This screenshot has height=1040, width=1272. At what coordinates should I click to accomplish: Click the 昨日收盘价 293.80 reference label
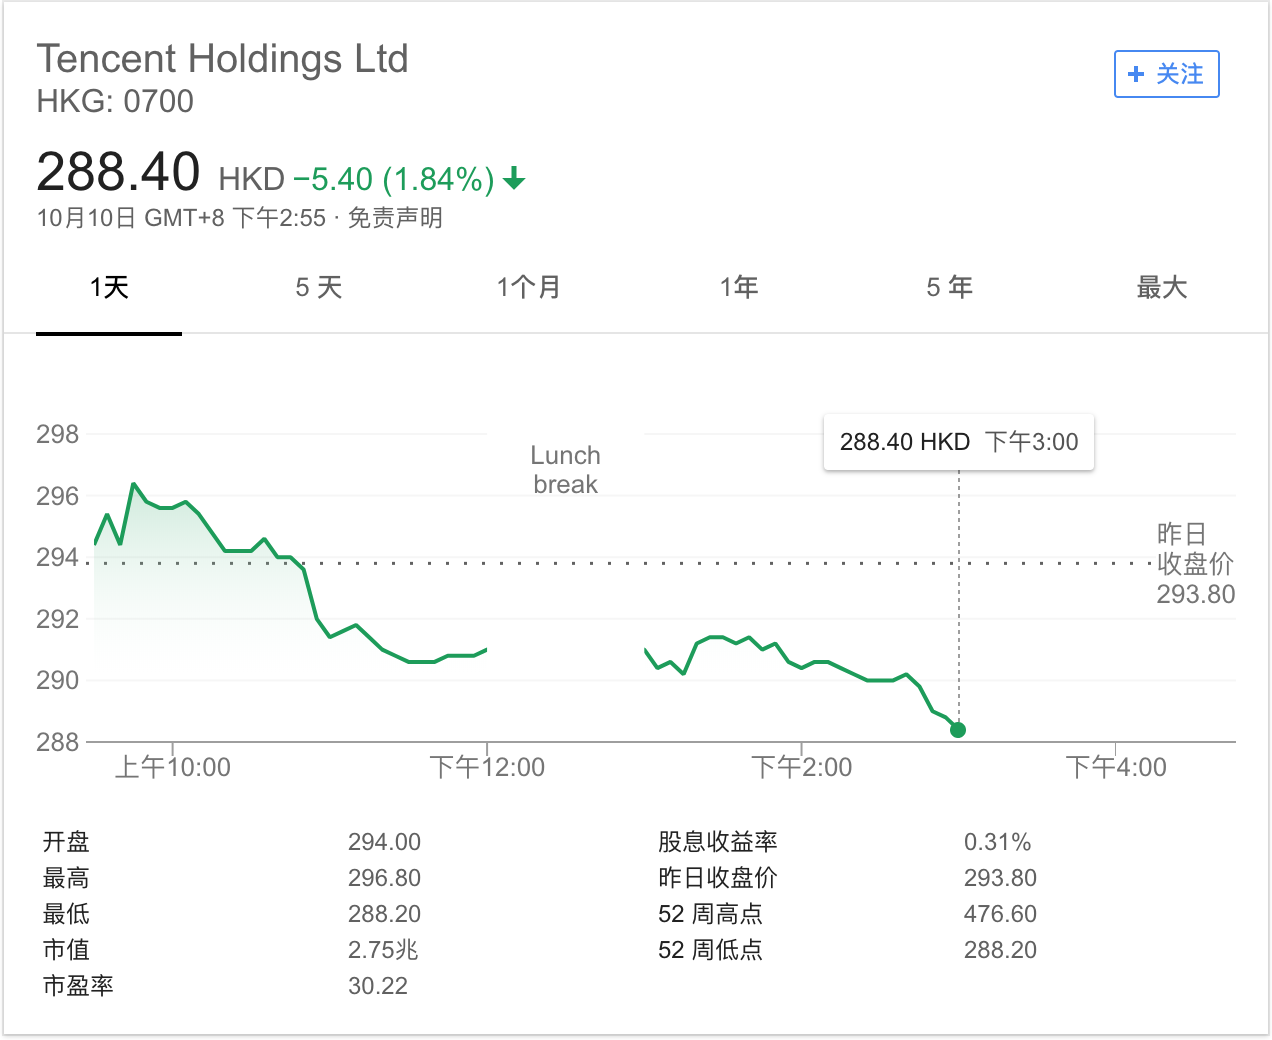(1195, 565)
